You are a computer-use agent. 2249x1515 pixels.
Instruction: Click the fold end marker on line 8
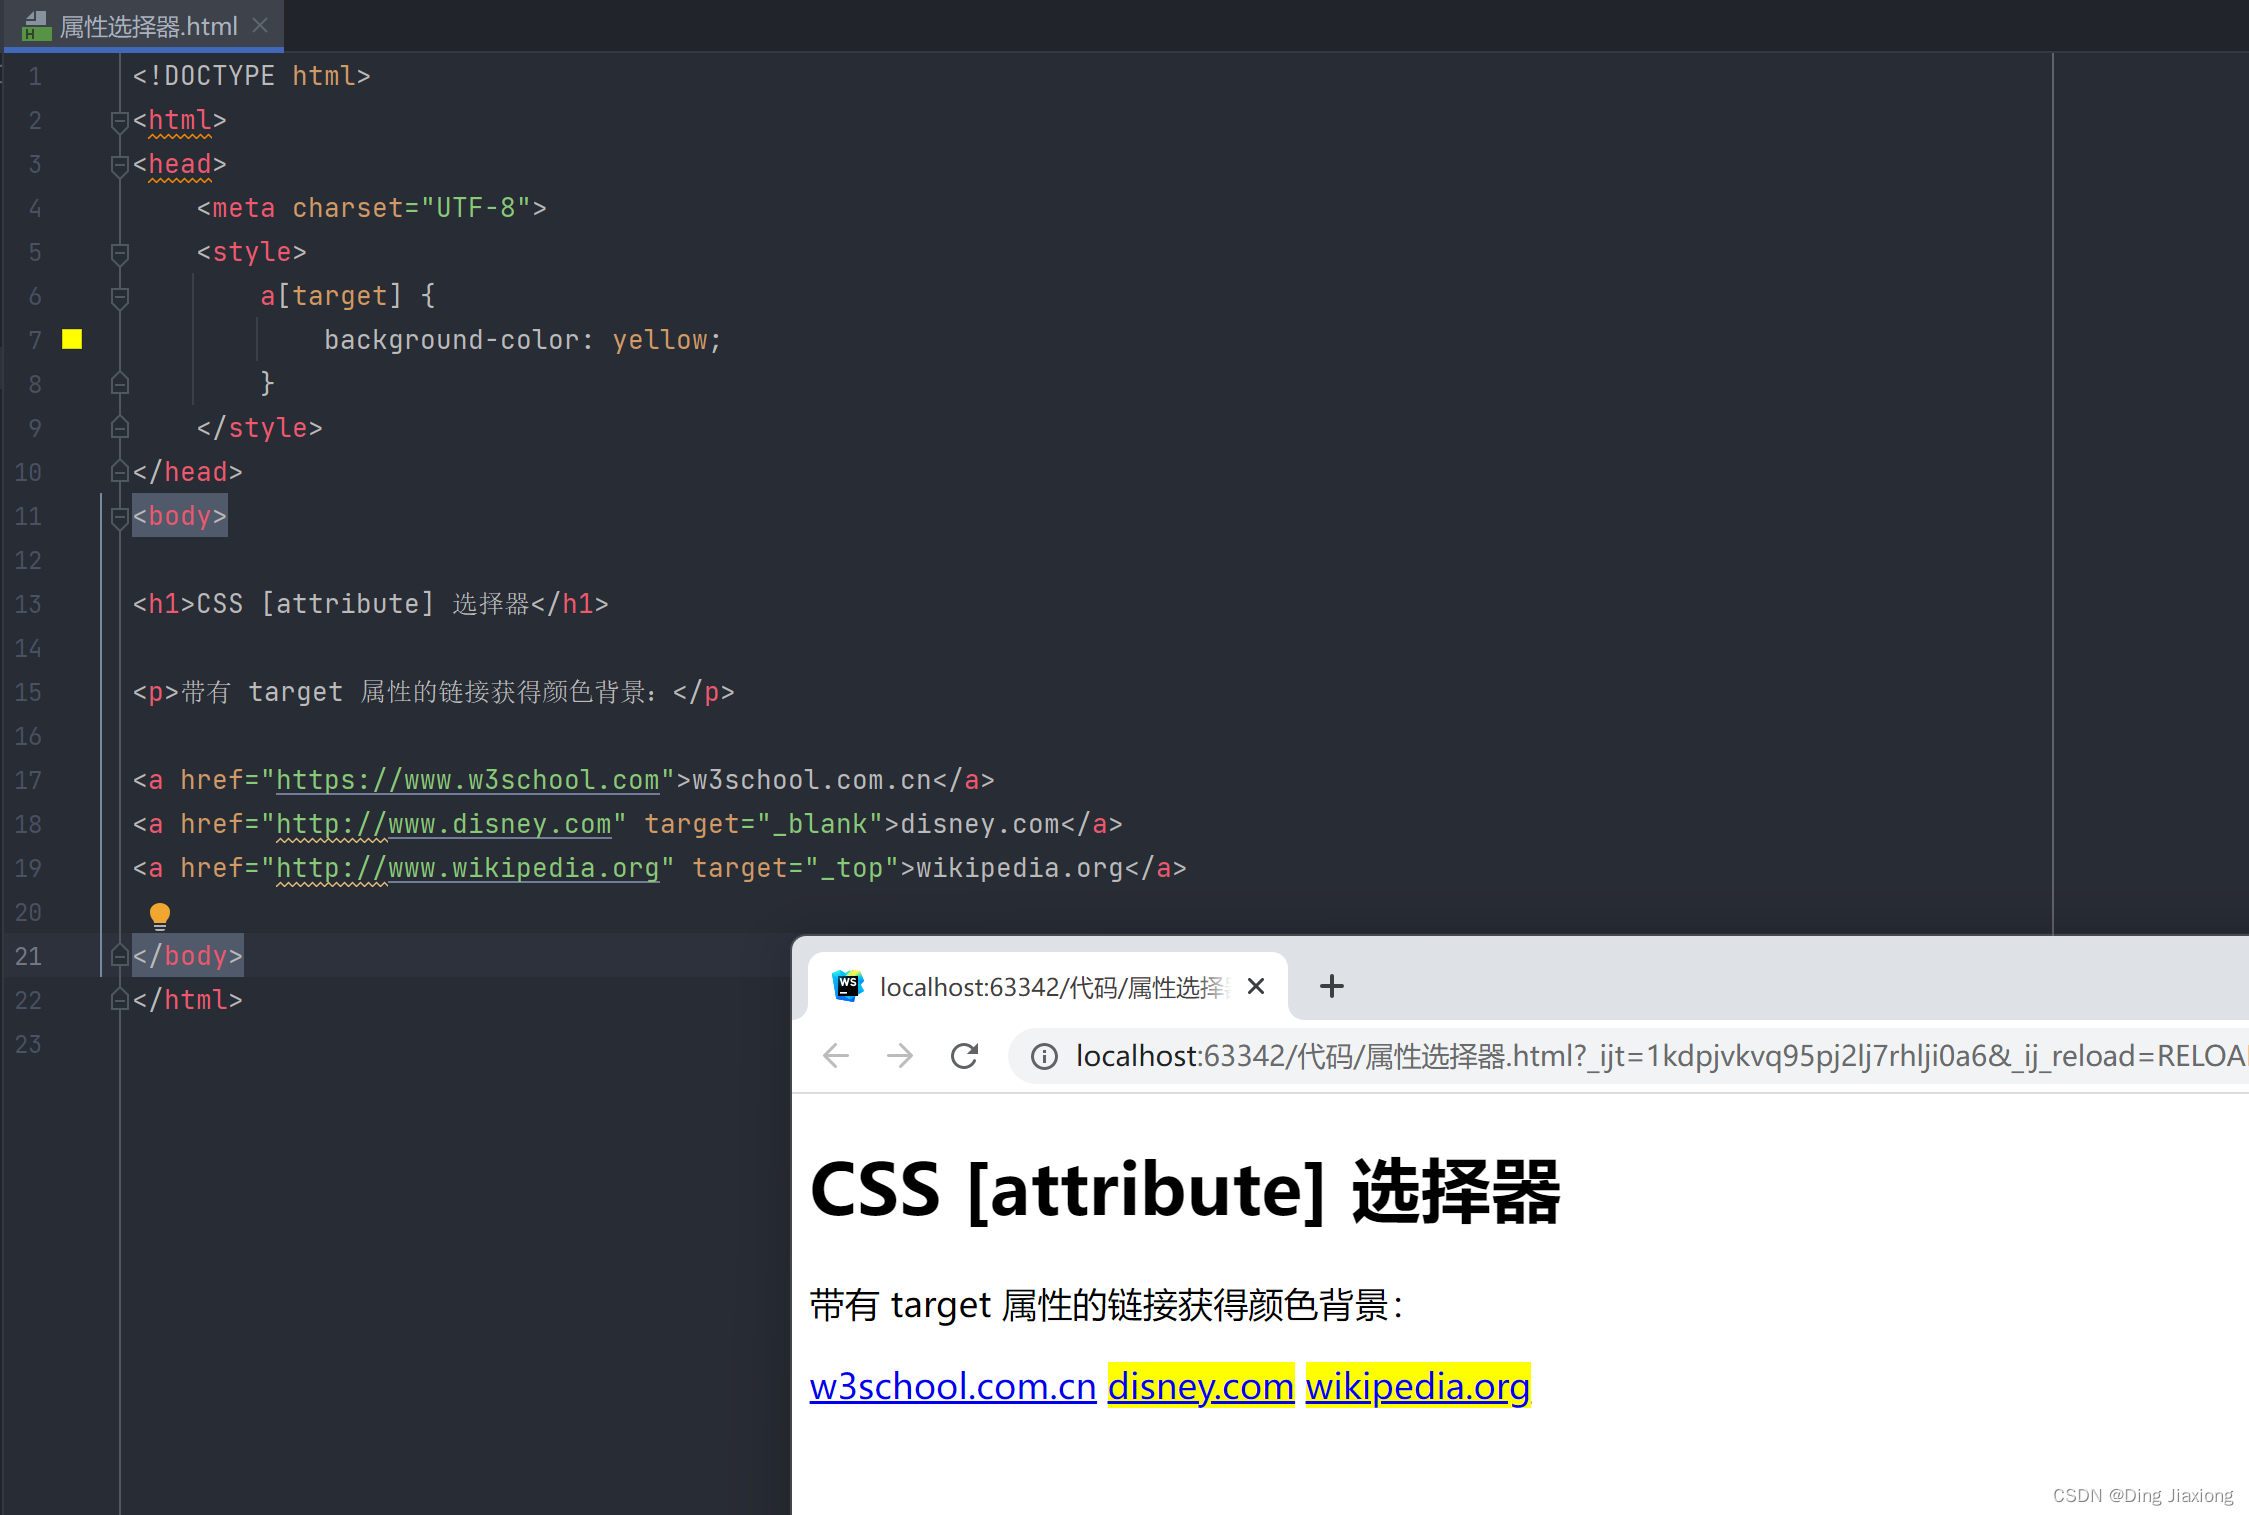pos(119,384)
